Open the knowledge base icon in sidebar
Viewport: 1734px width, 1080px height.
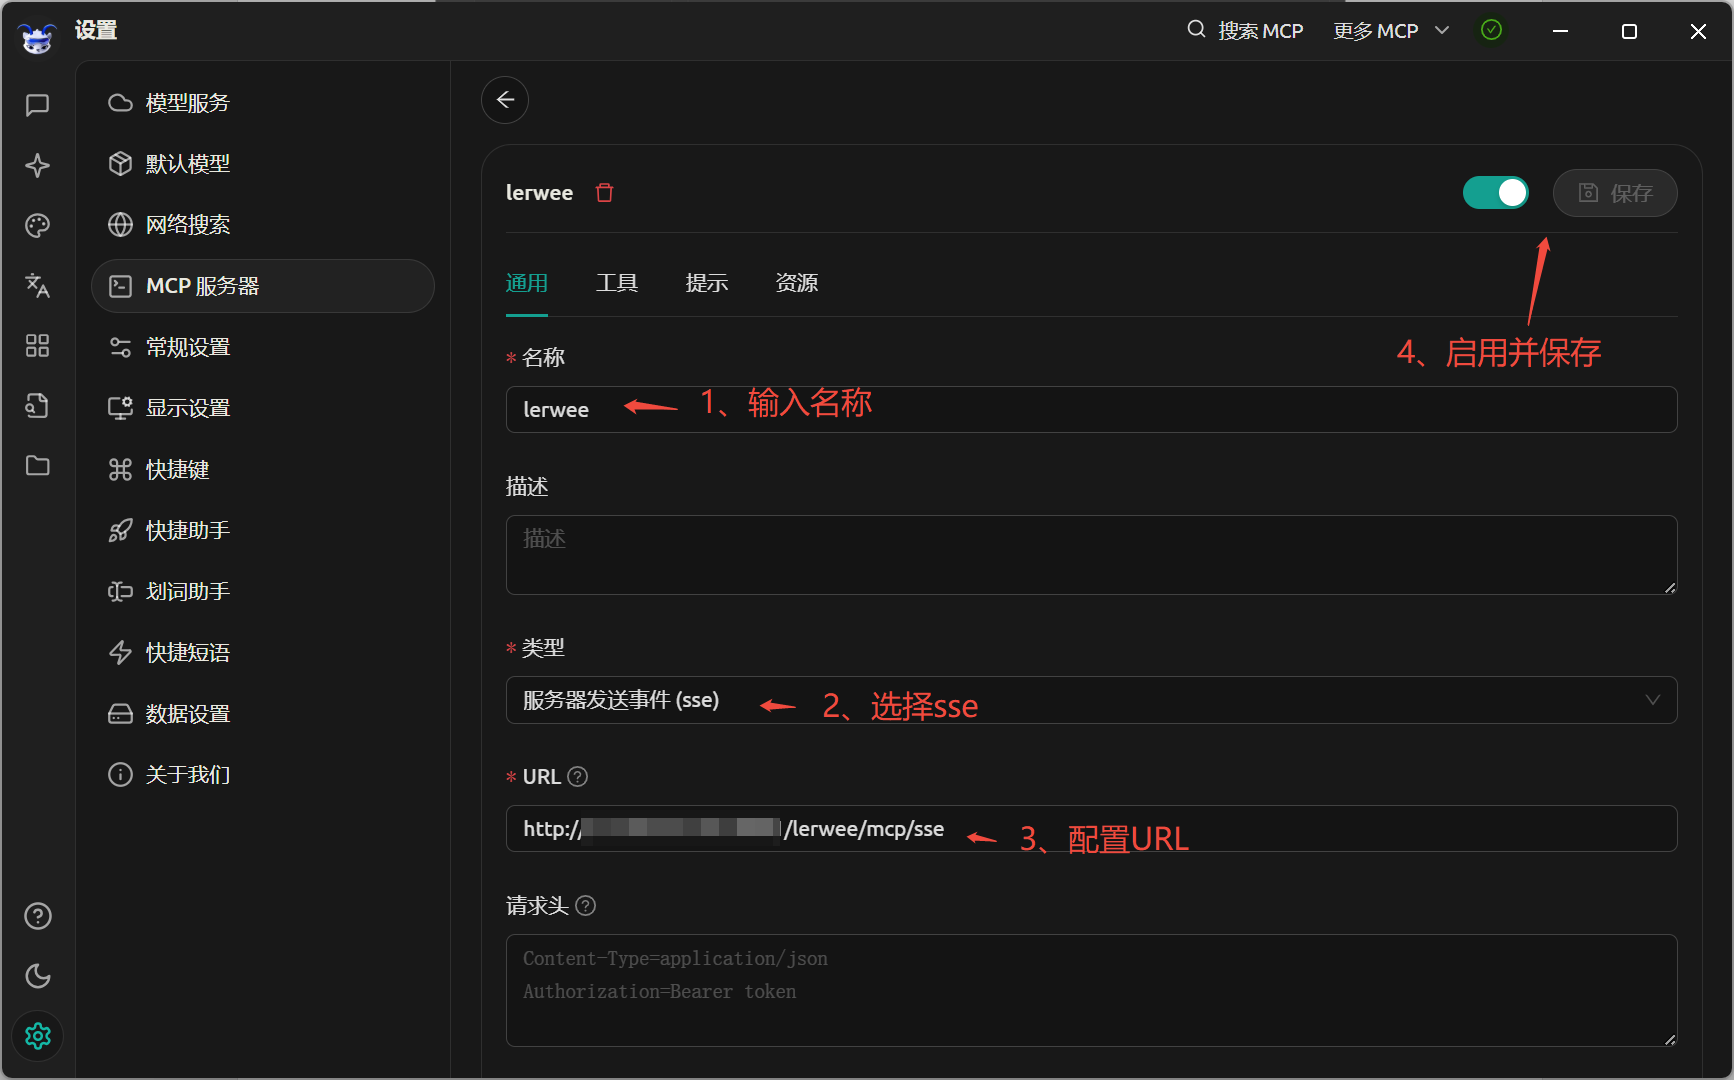coord(38,405)
